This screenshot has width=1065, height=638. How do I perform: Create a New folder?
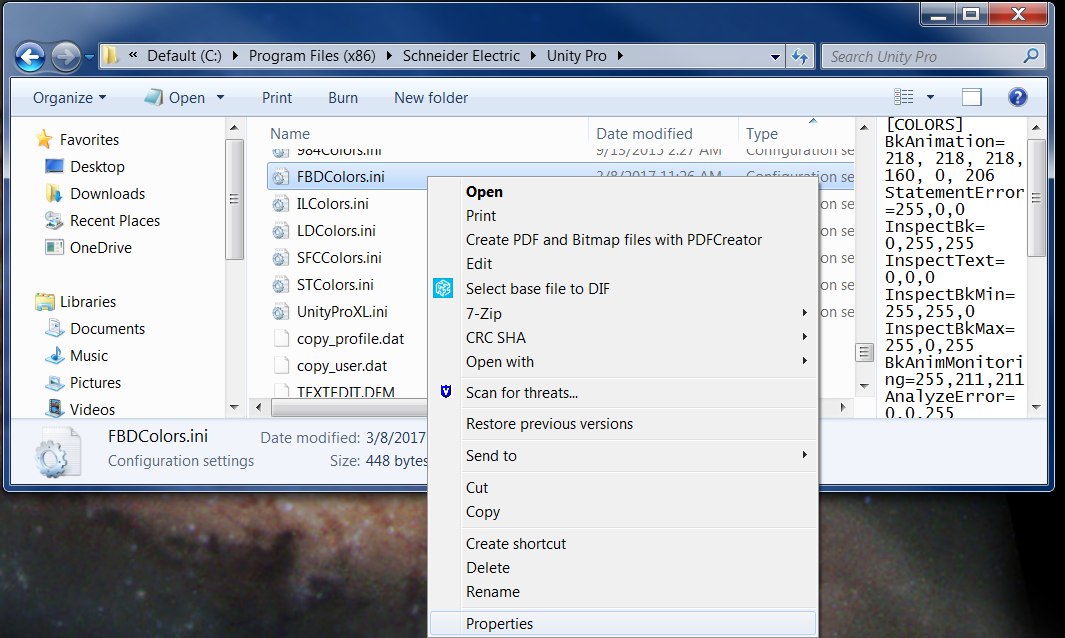click(431, 98)
